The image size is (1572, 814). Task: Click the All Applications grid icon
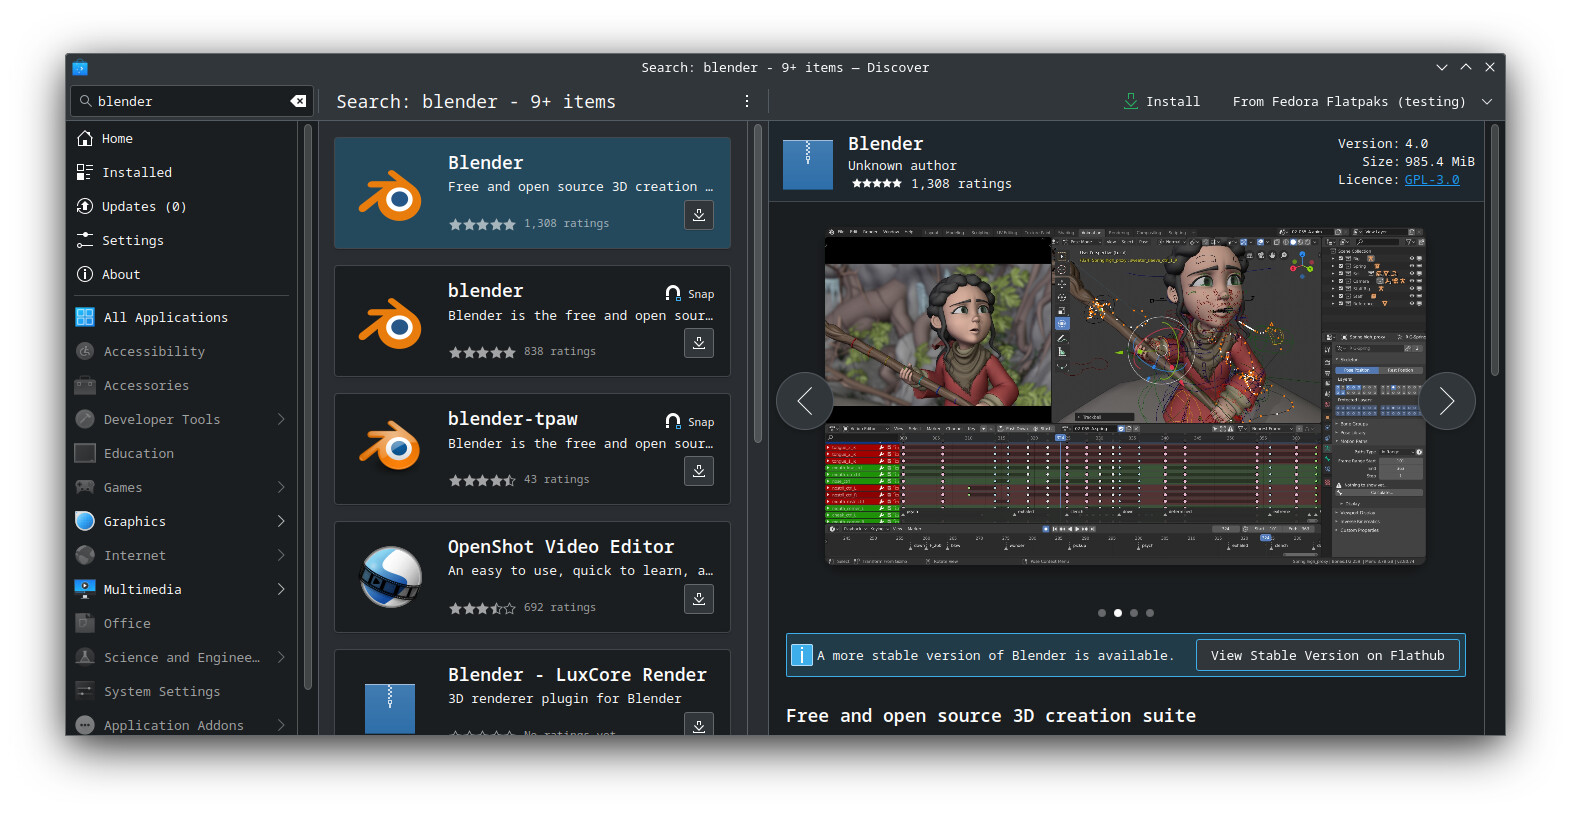(85, 317)
